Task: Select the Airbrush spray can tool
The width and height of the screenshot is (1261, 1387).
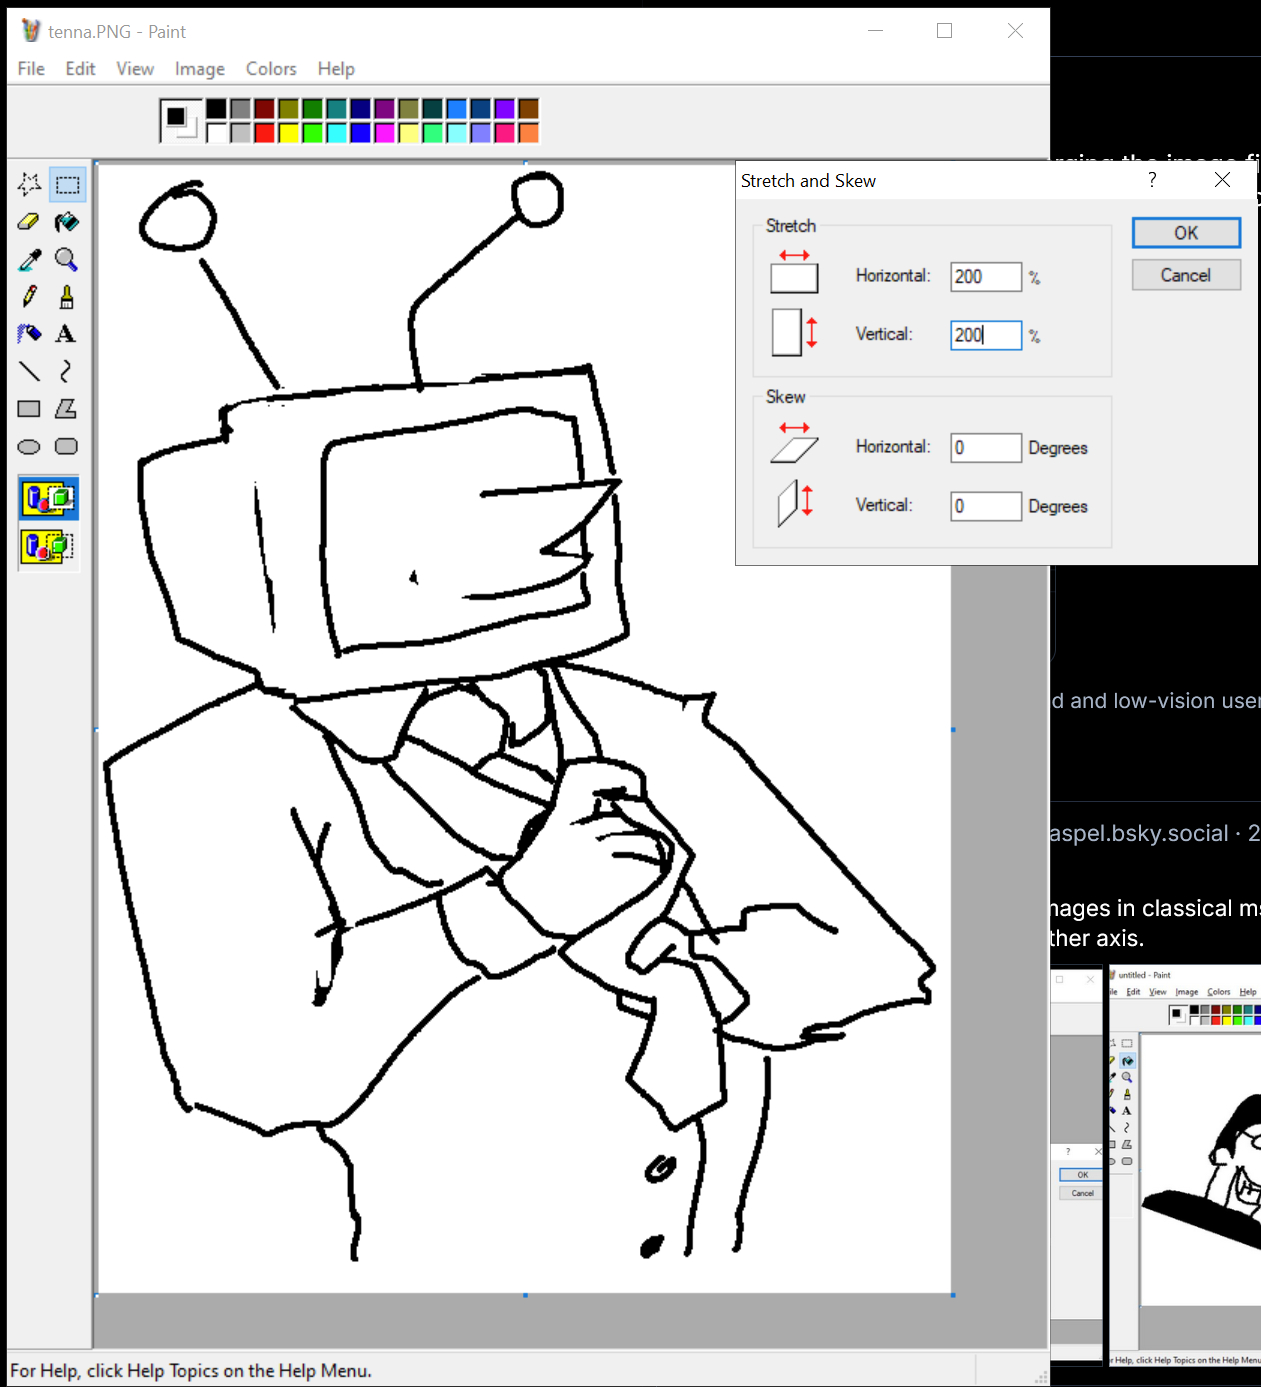Action: pyautogui.click(x=29, y=334)
